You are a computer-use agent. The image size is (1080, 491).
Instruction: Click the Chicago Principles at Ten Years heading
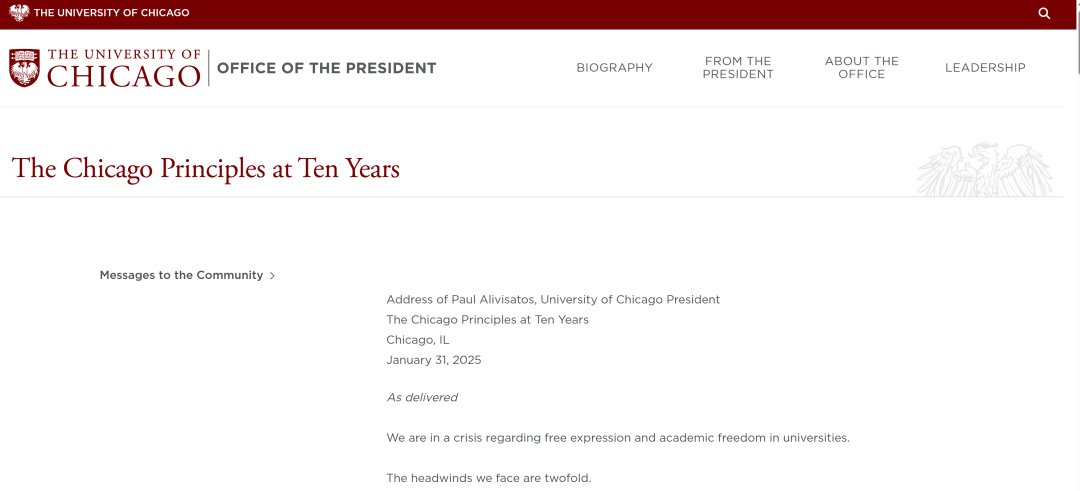(x=206, y=168)
